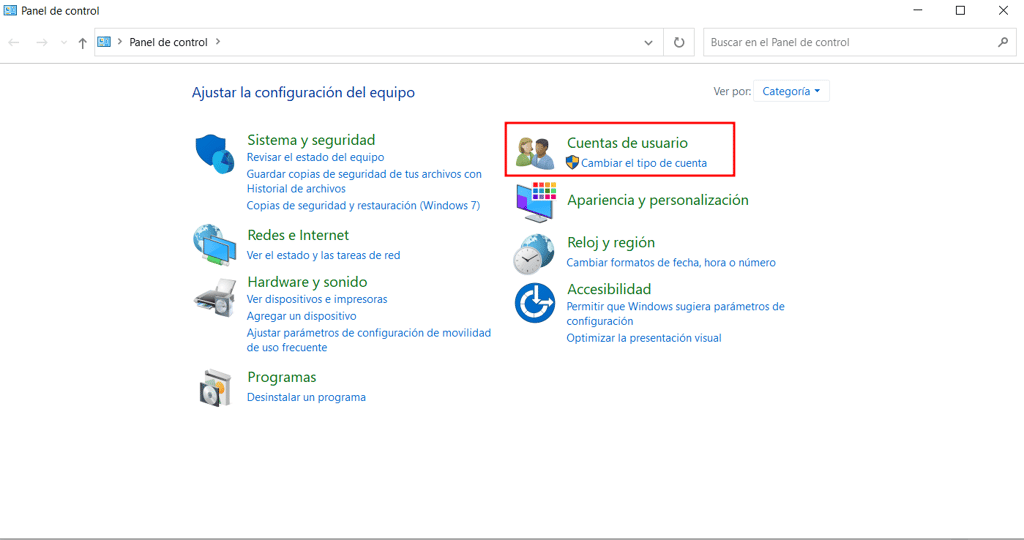Click Permitir que Windows sugiera parámetros de configuración
The height and width of the screenshot is (540, 1024).
(675, 313)
